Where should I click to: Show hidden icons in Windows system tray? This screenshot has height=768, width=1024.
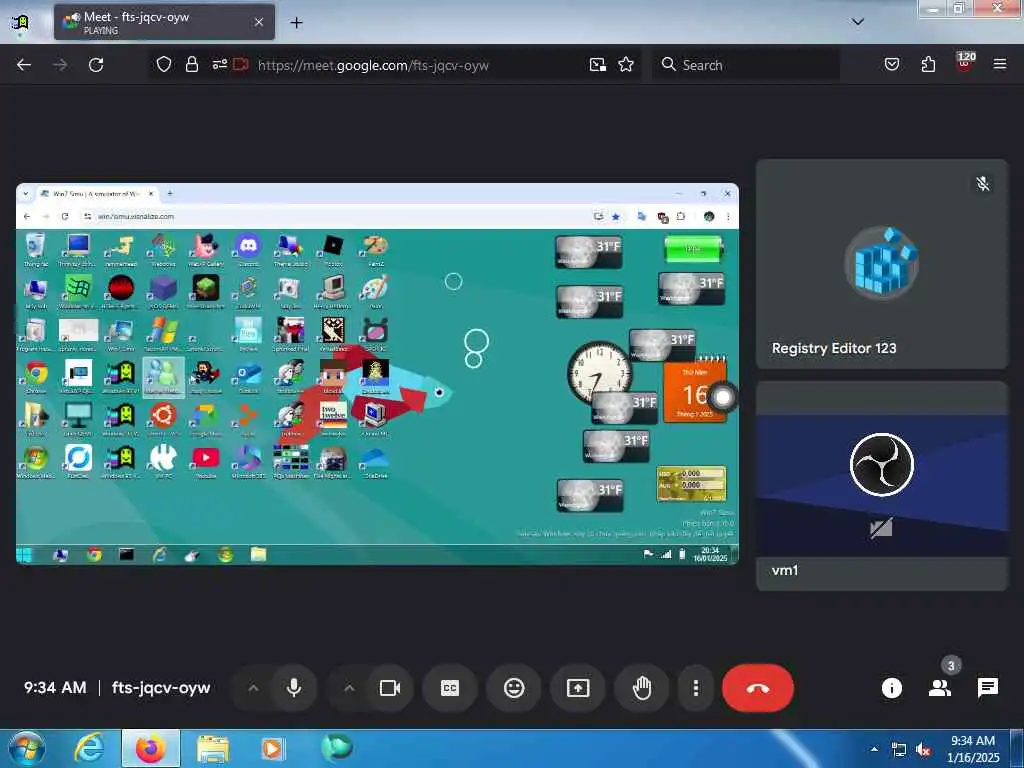(x=874, y=749)
